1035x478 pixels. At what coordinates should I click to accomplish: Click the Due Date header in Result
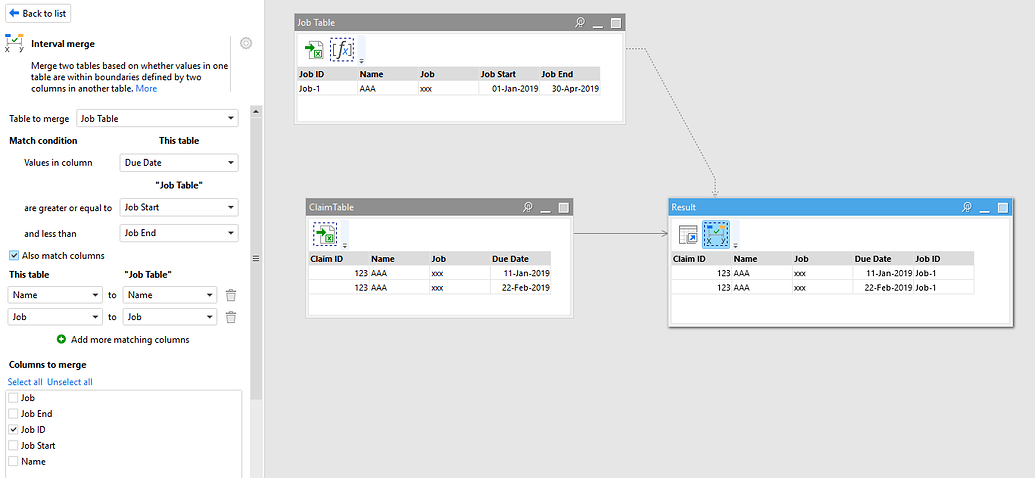pyautogui.click(x=883, y=259)
